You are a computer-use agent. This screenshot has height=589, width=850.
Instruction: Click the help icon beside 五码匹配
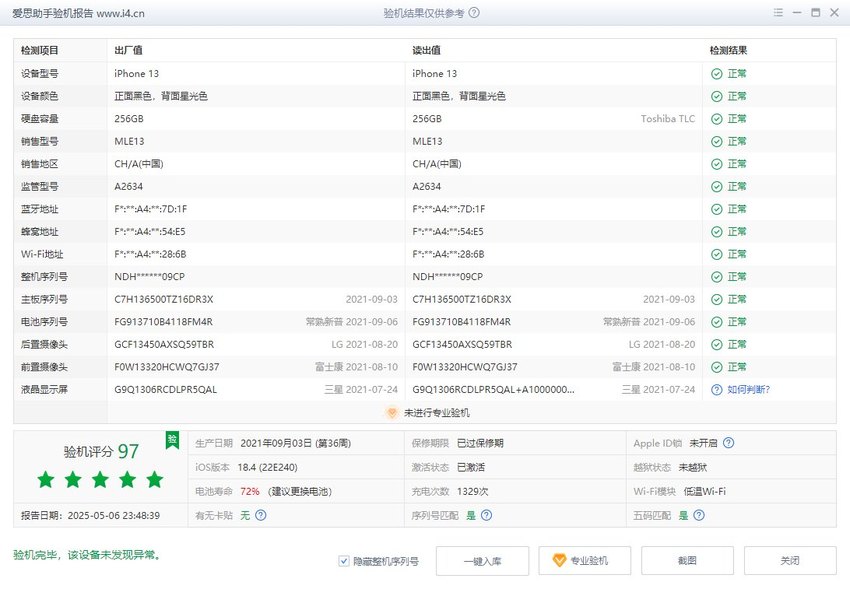[699, 515]
